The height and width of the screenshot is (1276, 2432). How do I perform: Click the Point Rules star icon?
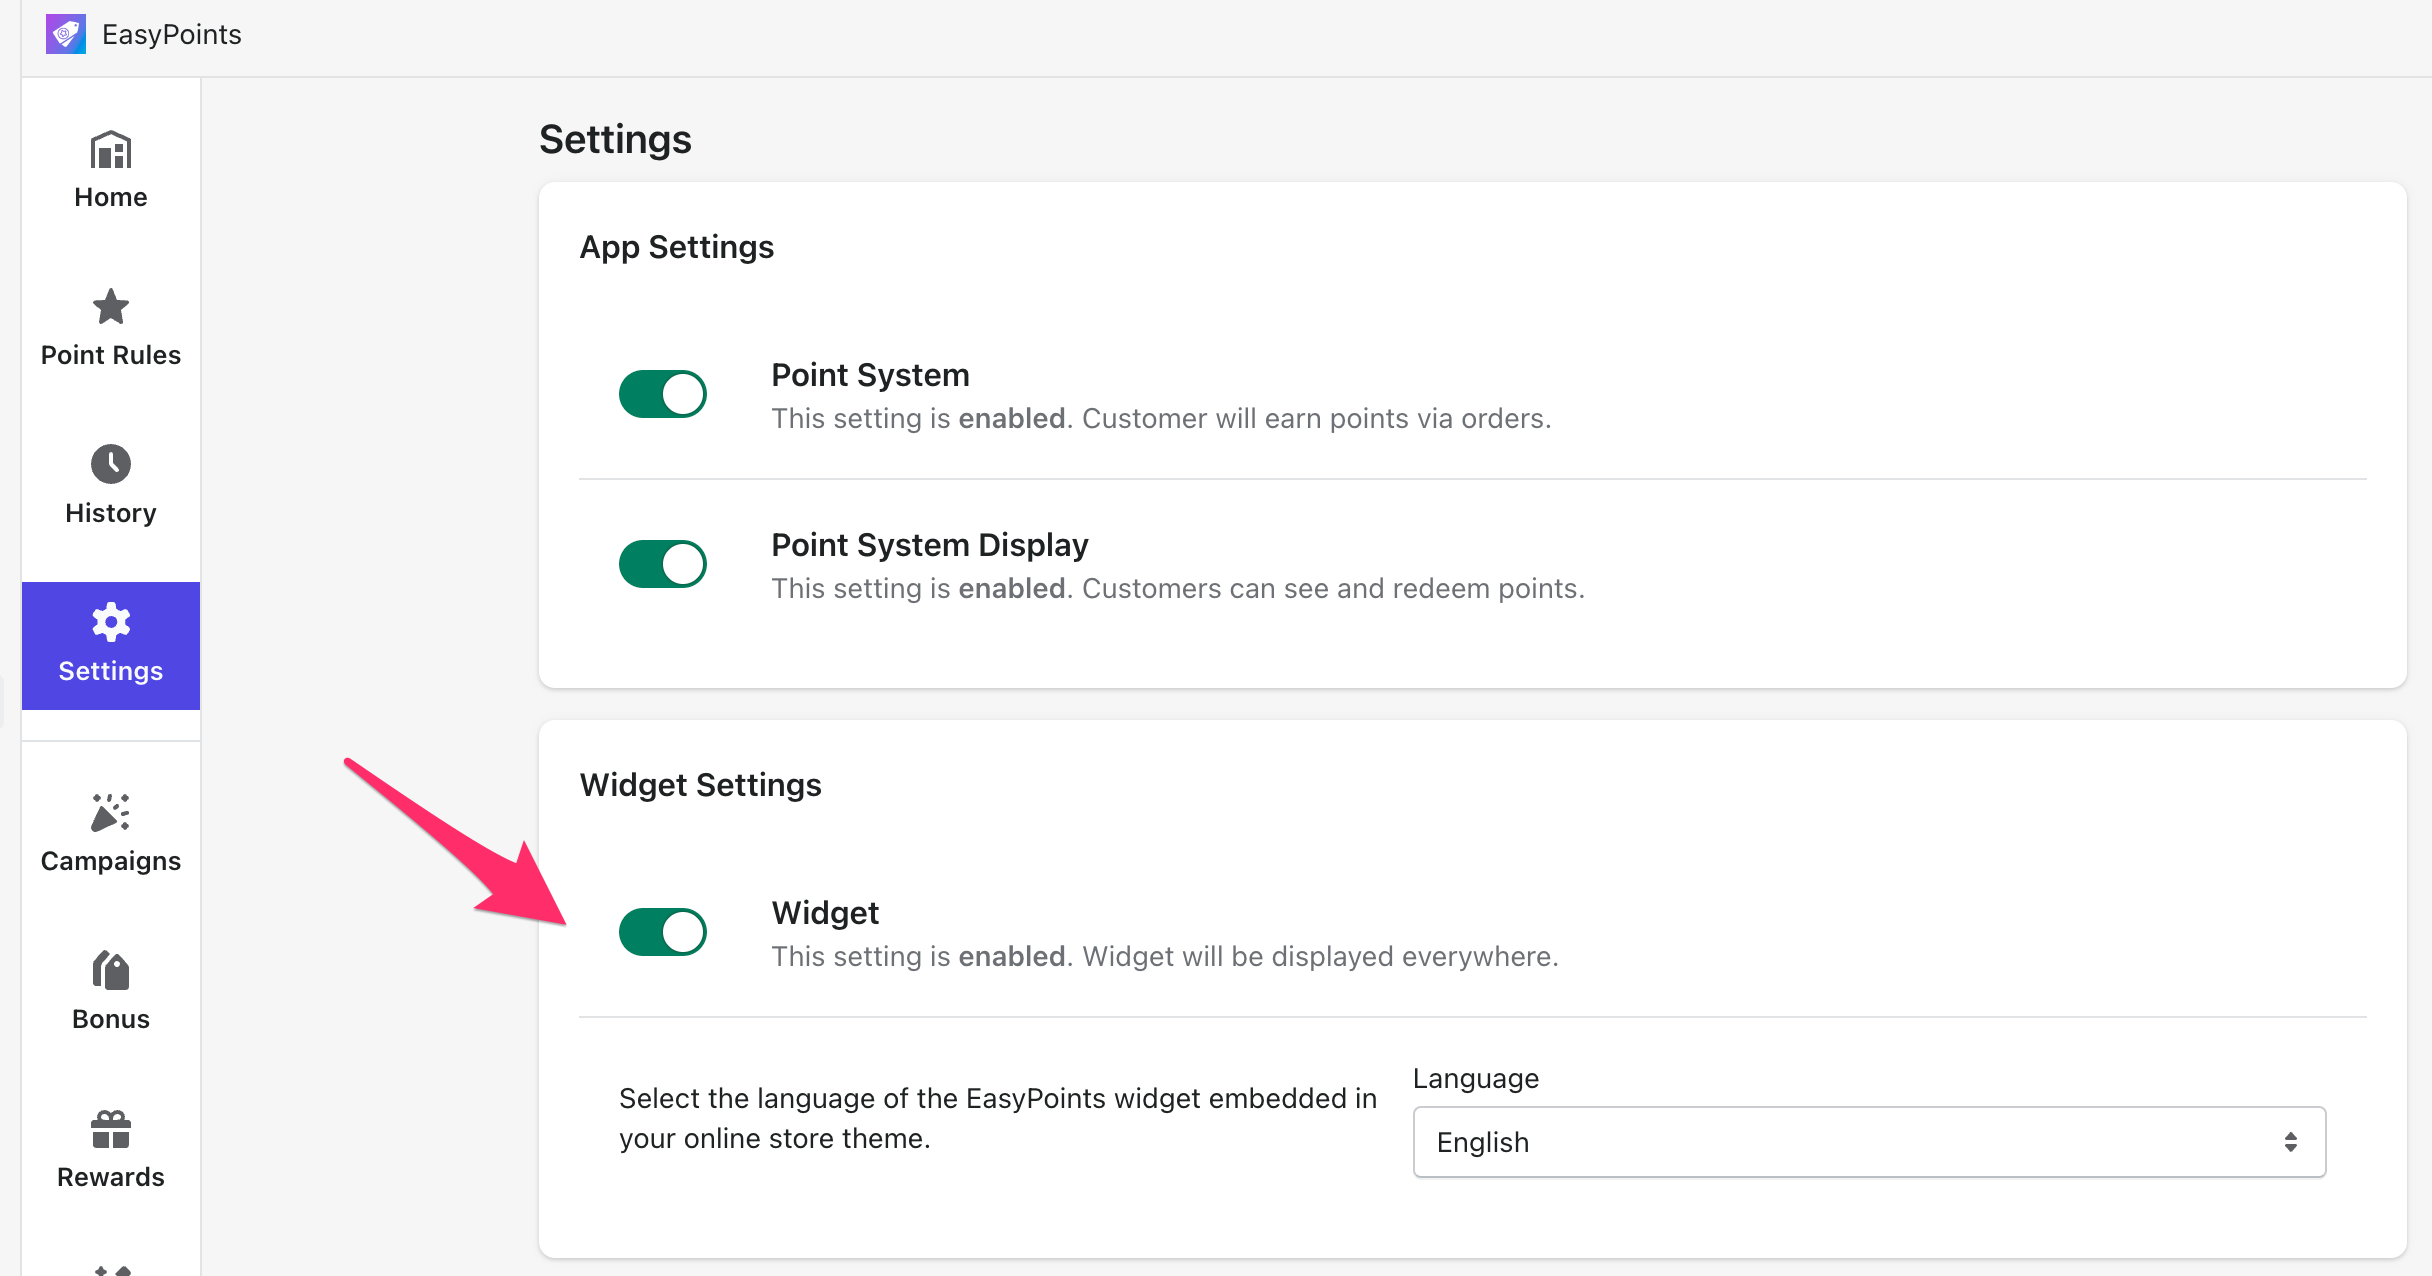pos(110,307)
